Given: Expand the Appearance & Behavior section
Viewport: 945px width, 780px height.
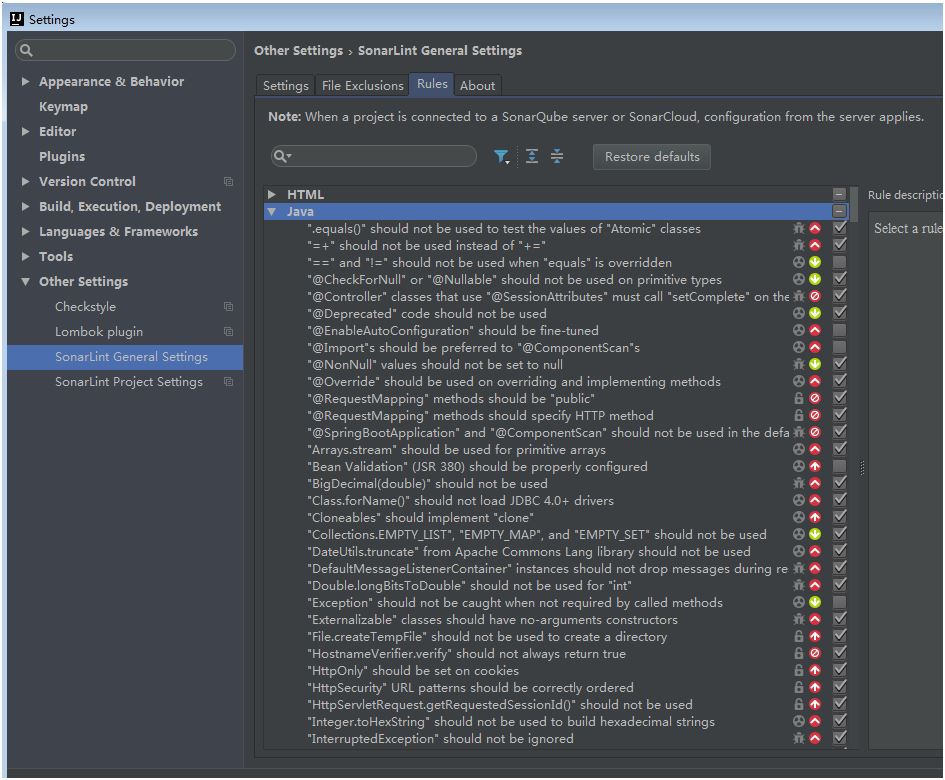Looking at the screenshot, I should point(25,82).
